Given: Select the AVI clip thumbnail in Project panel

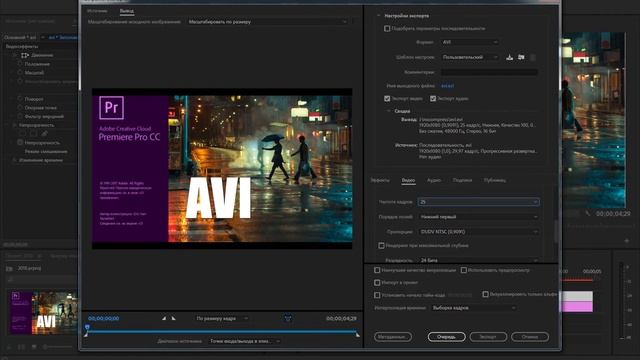Looking at the screenshot, I should [43, 312].
